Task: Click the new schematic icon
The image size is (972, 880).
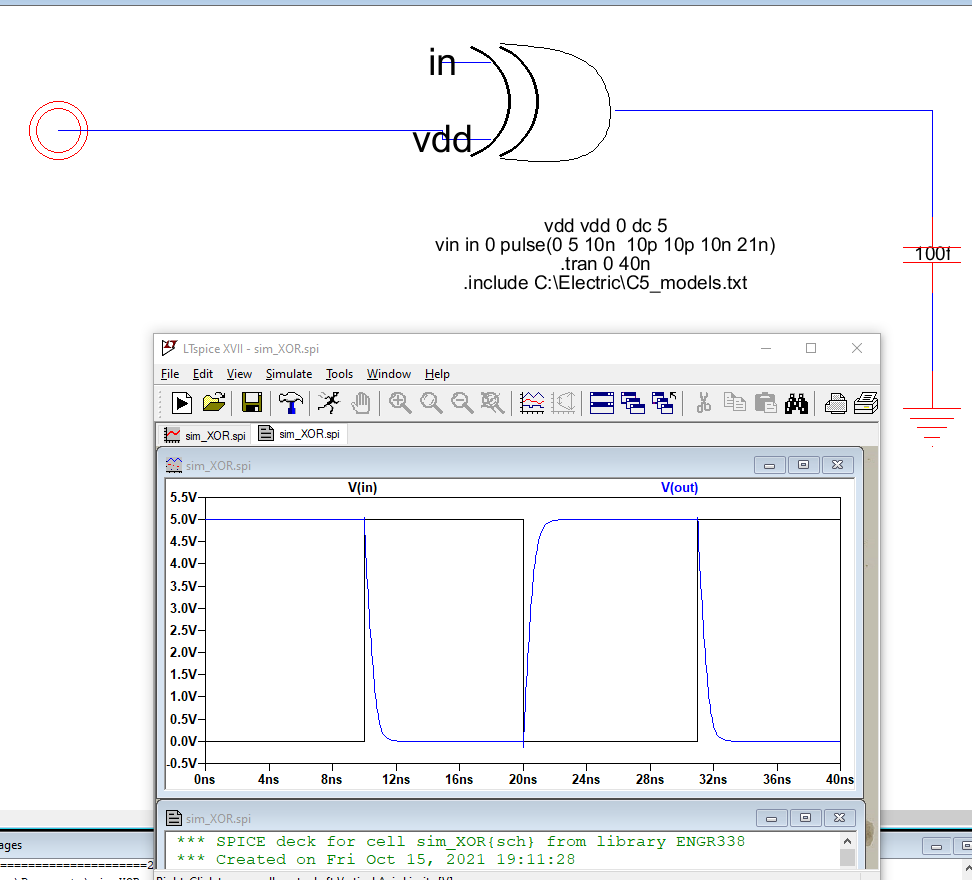Action: click(182, 403)
